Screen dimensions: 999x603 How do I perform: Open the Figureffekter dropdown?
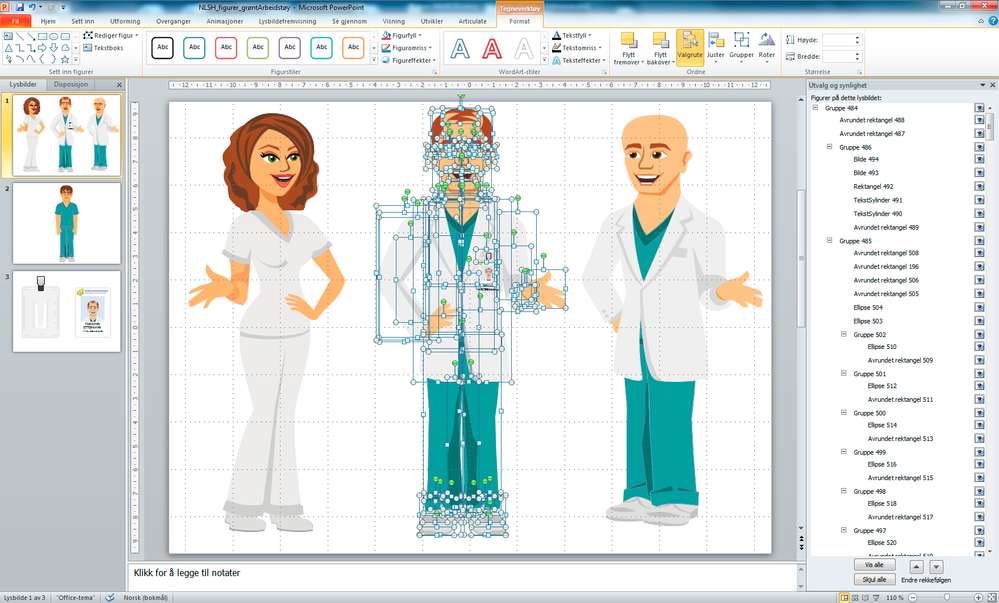click(410, 60)
